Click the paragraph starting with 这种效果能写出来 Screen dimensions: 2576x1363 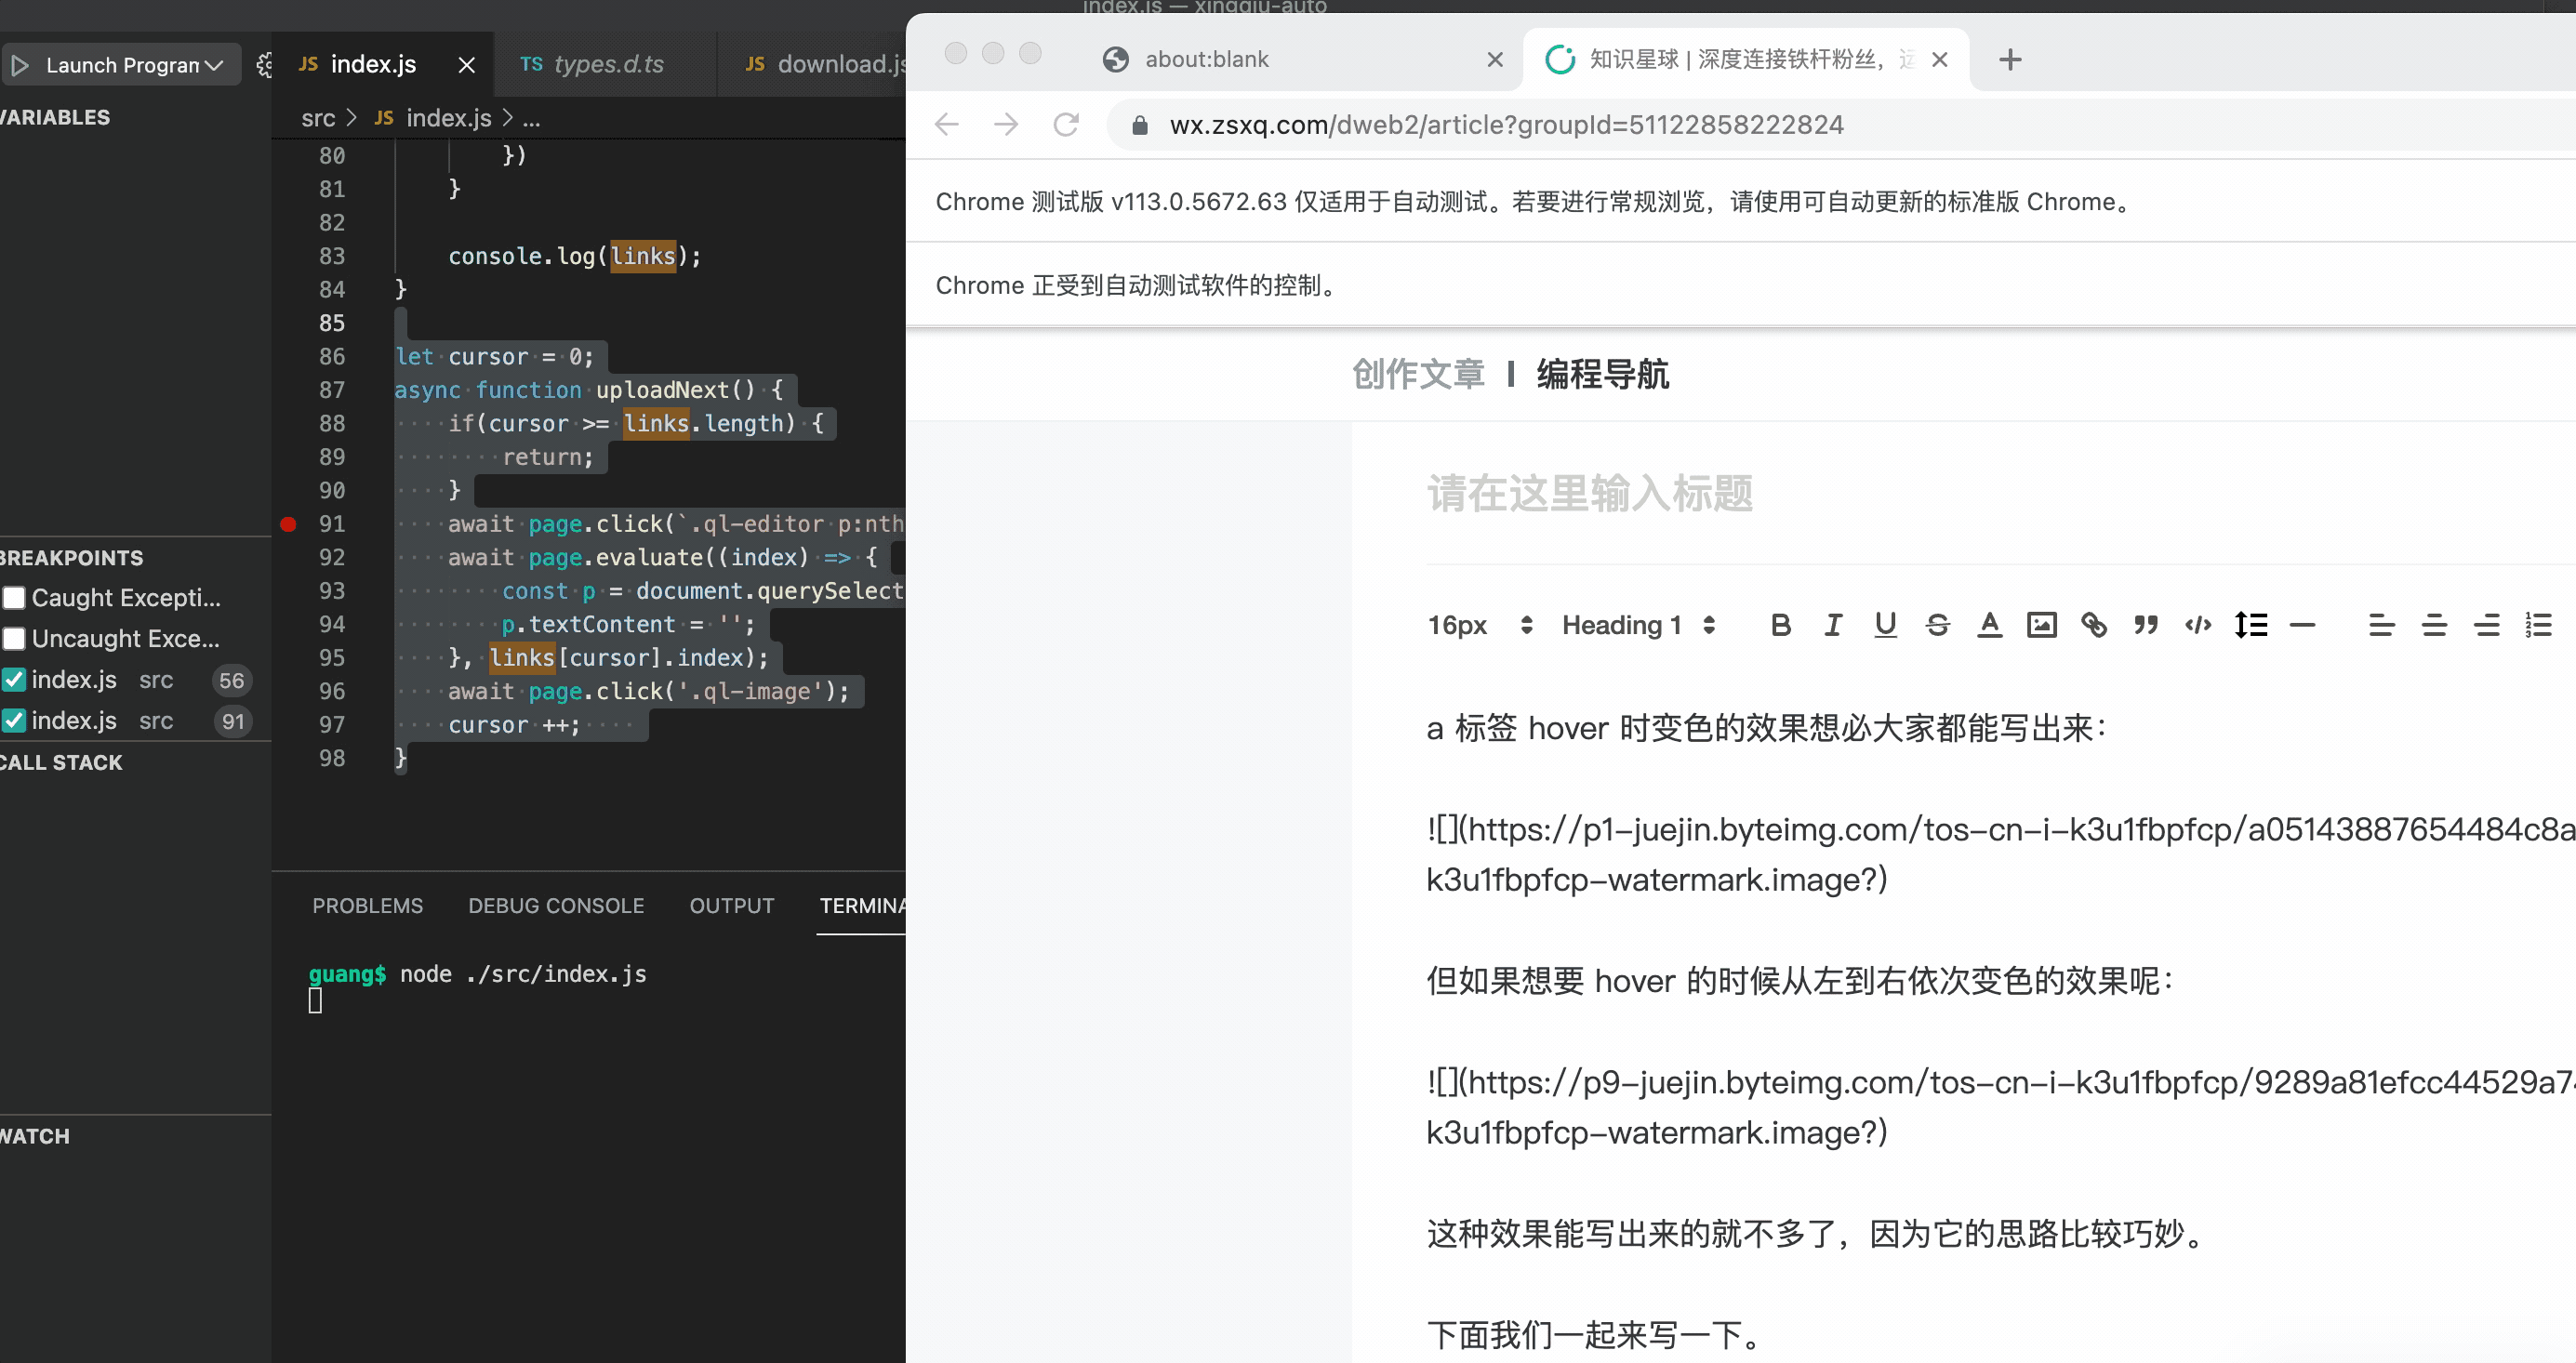pos(1816,1234)
